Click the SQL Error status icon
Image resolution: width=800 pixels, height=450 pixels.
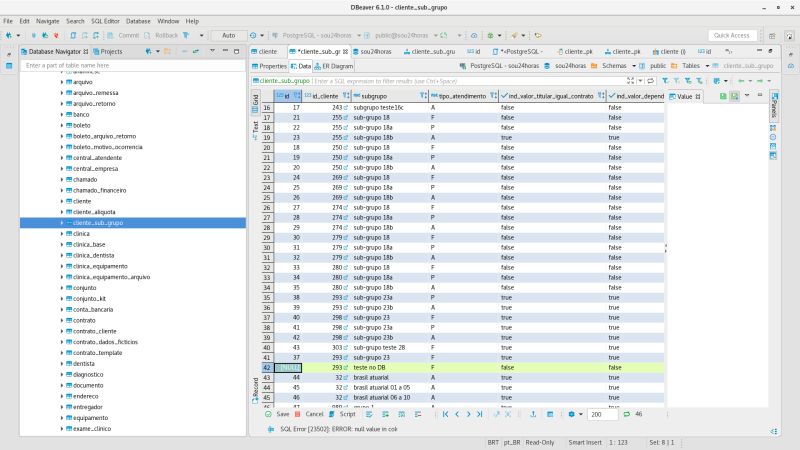[x=271, y=429]
